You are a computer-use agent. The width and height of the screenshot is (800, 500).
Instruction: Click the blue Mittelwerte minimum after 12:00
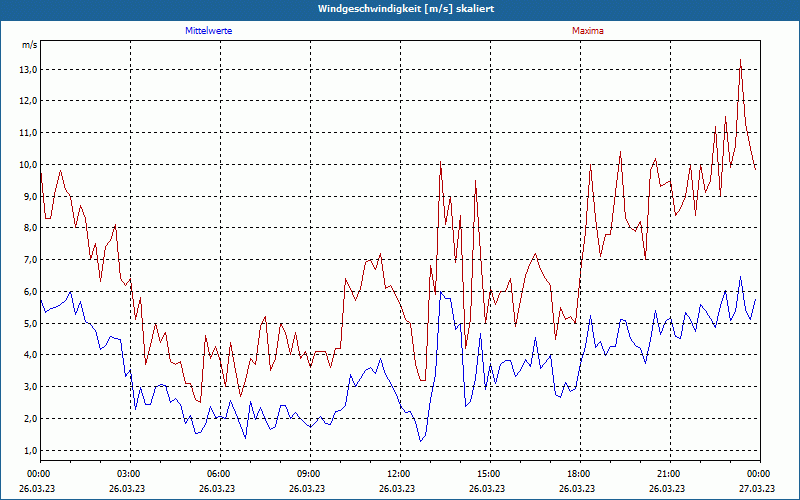pos(420,441)
